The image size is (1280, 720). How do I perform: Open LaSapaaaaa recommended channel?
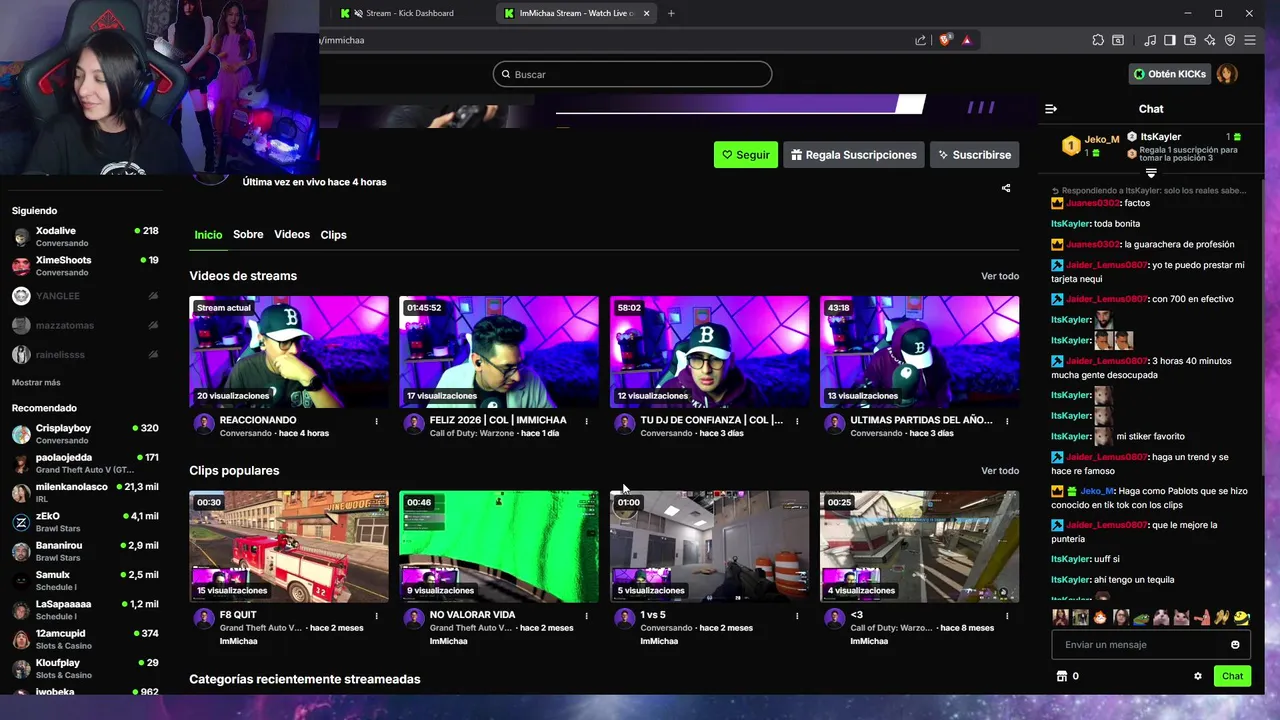pos(85,610)
